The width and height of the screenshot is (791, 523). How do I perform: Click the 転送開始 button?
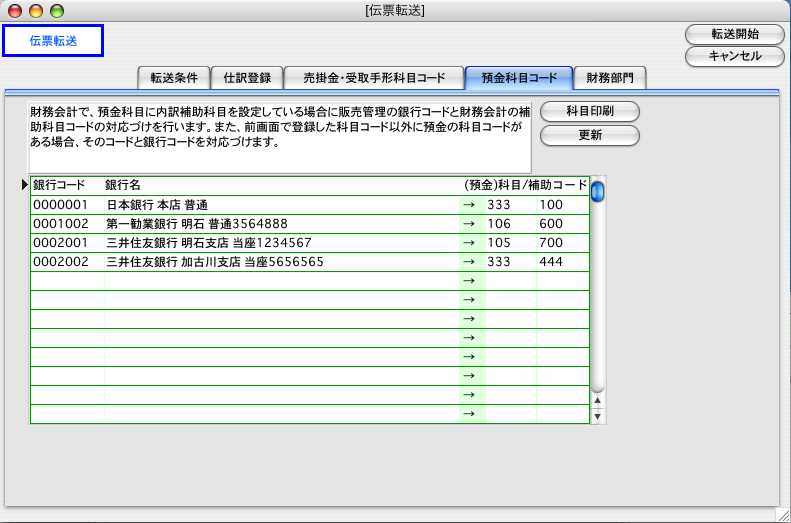[x=734, y=34]
